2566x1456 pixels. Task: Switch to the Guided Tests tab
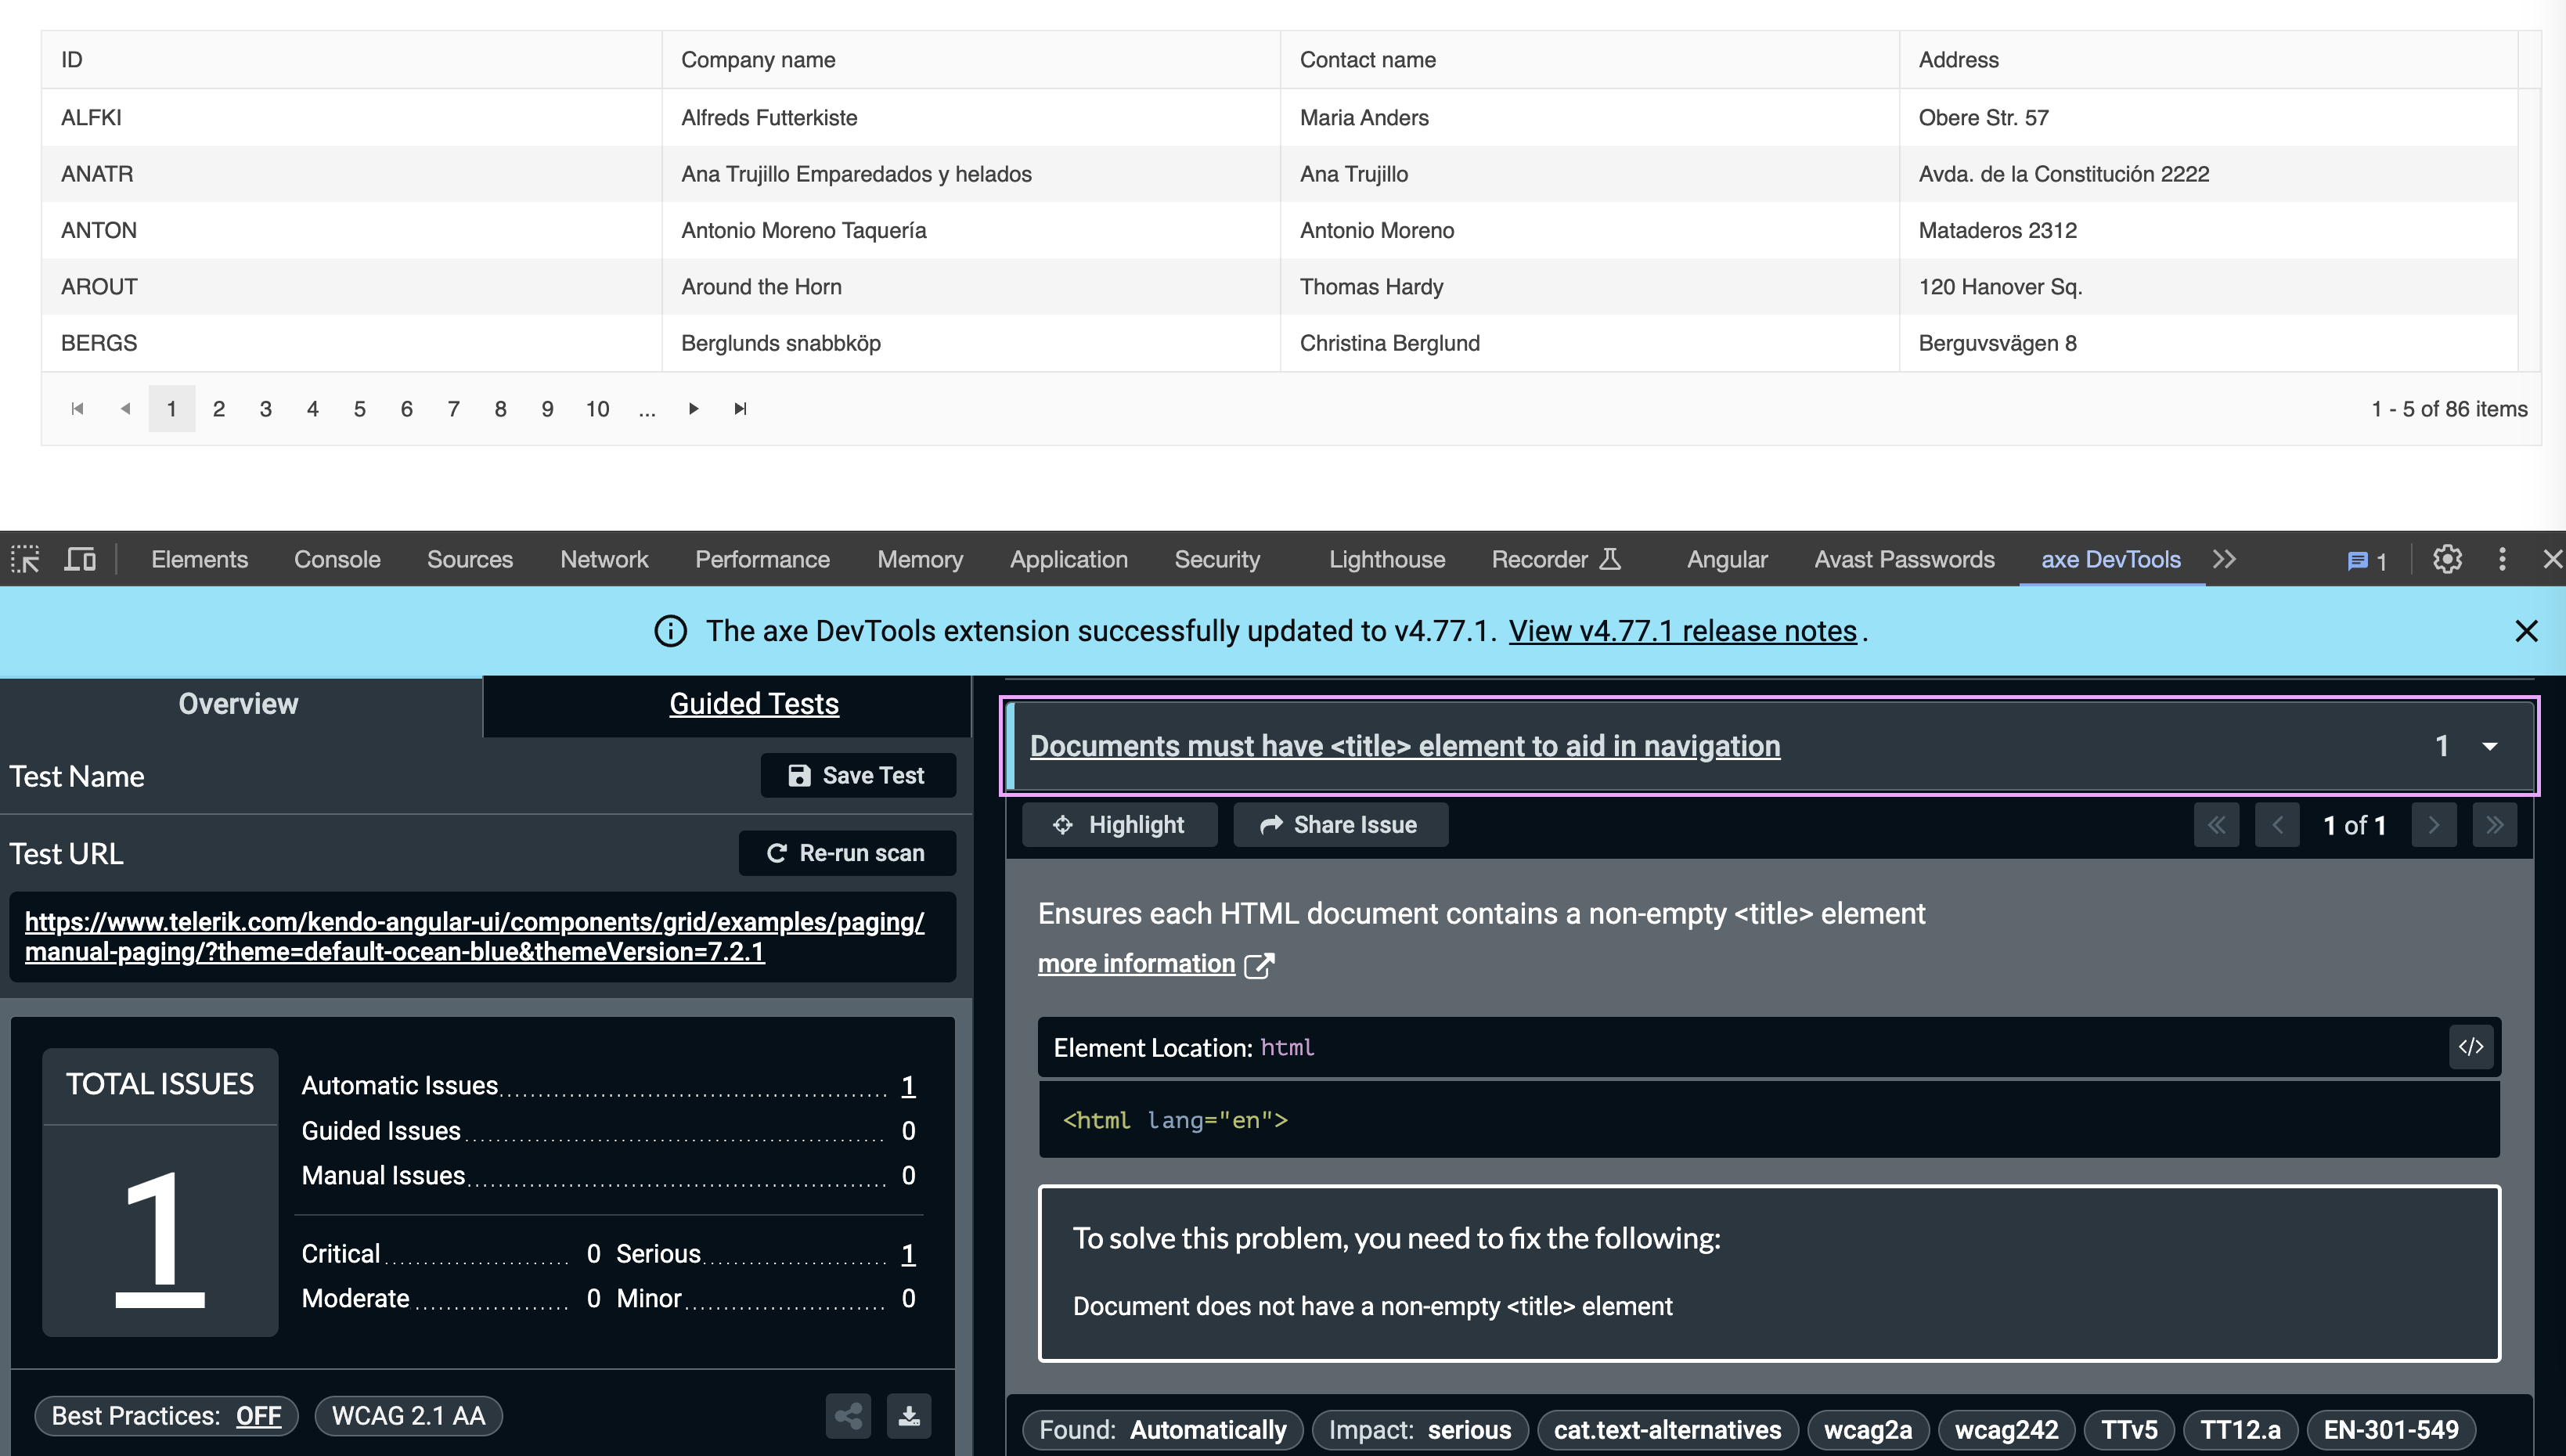coord(753,704)
